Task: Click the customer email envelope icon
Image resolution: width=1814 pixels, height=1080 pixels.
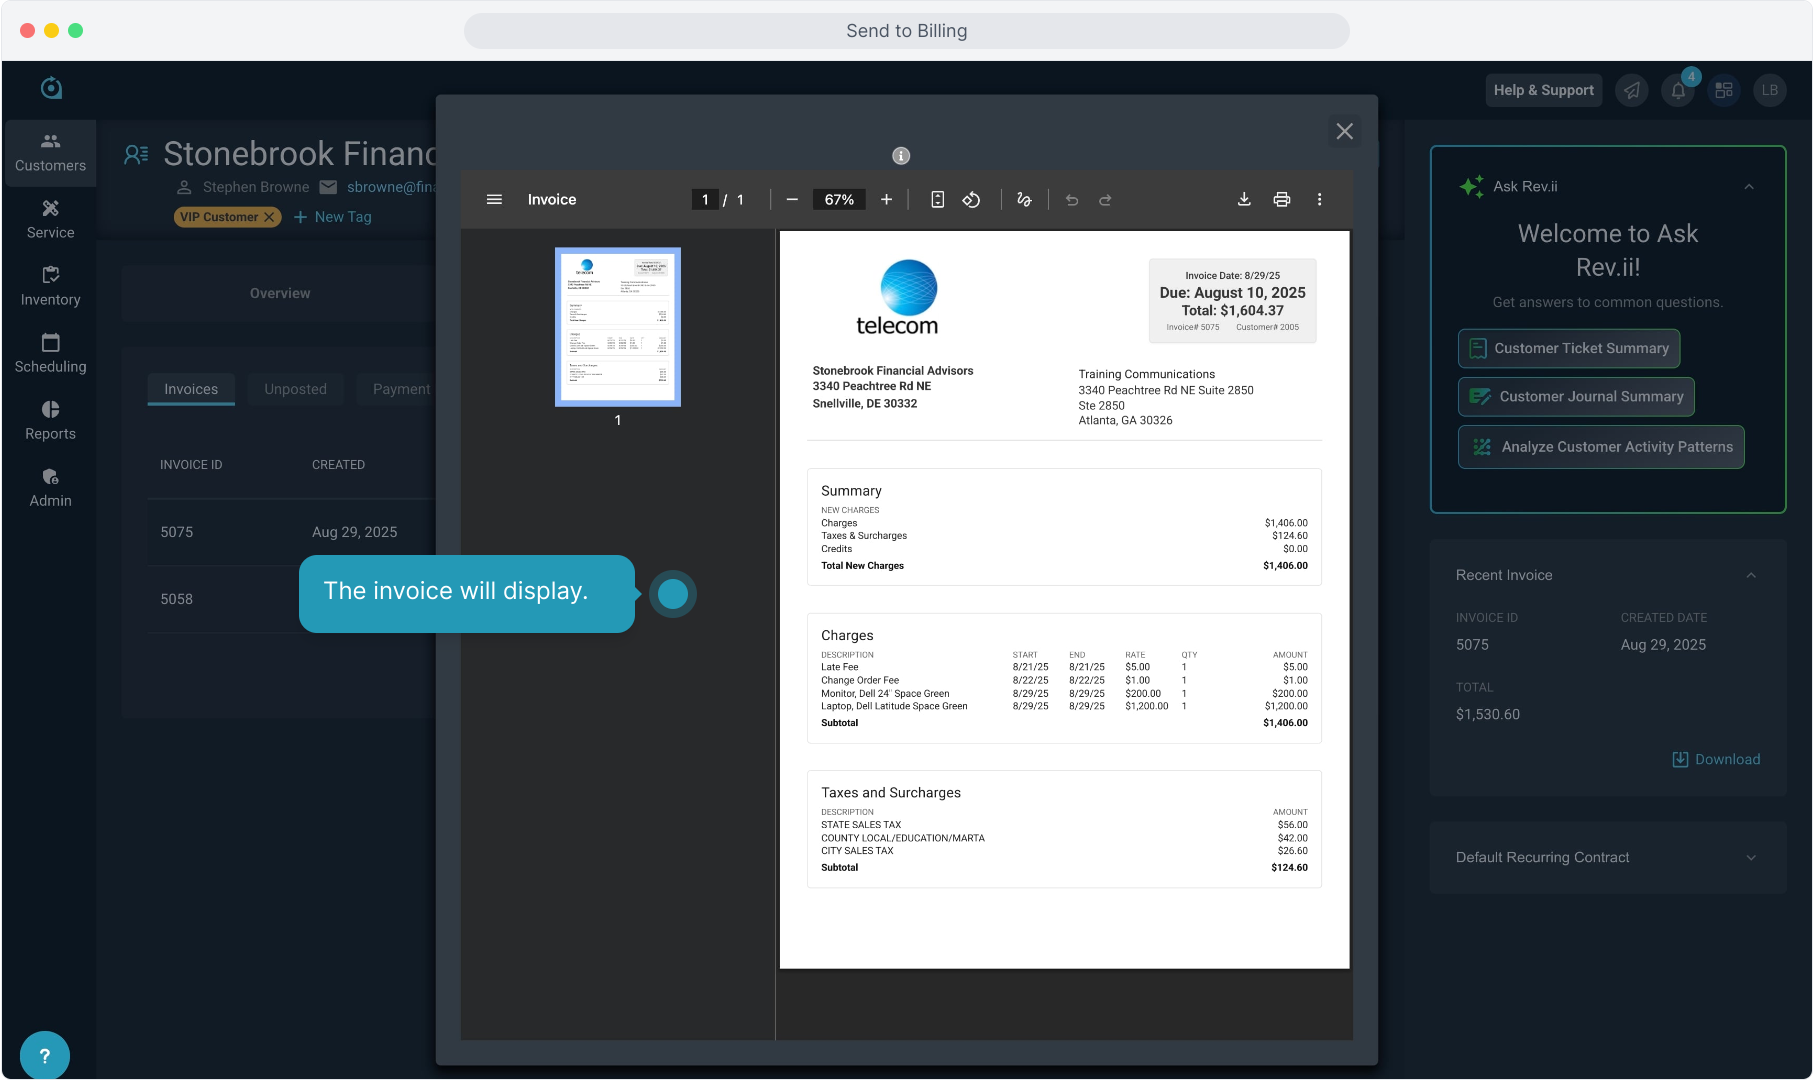Action: coord(328,187)
